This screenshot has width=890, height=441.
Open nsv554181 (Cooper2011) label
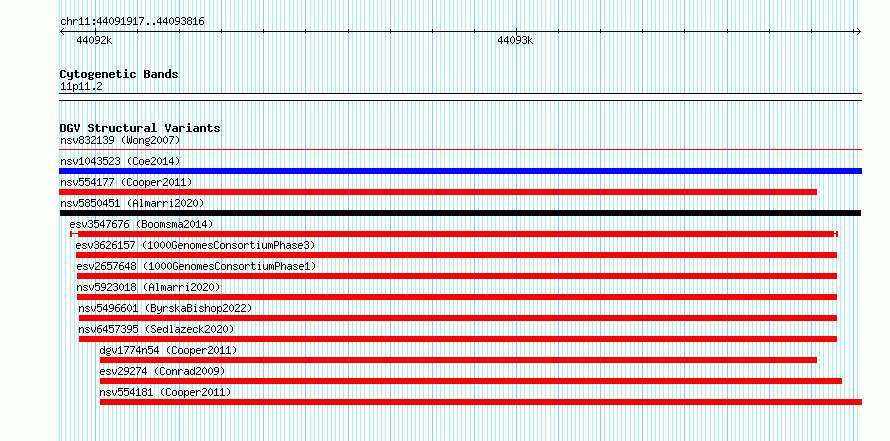click(165, 392)
